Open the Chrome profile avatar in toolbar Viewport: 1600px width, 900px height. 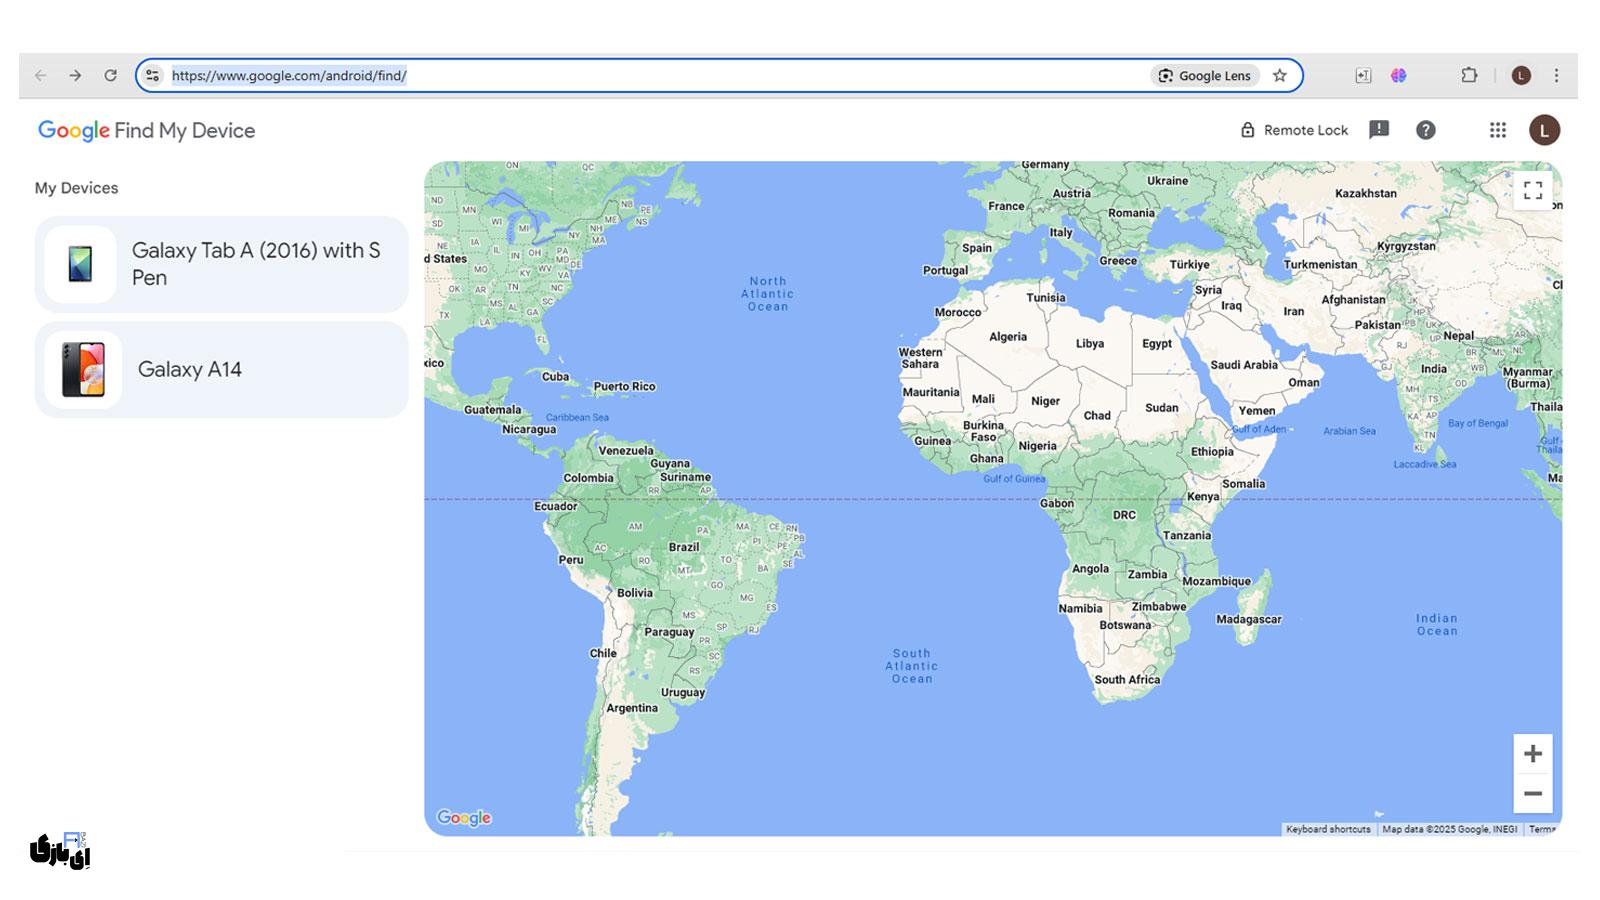[x=1521, y=75]
